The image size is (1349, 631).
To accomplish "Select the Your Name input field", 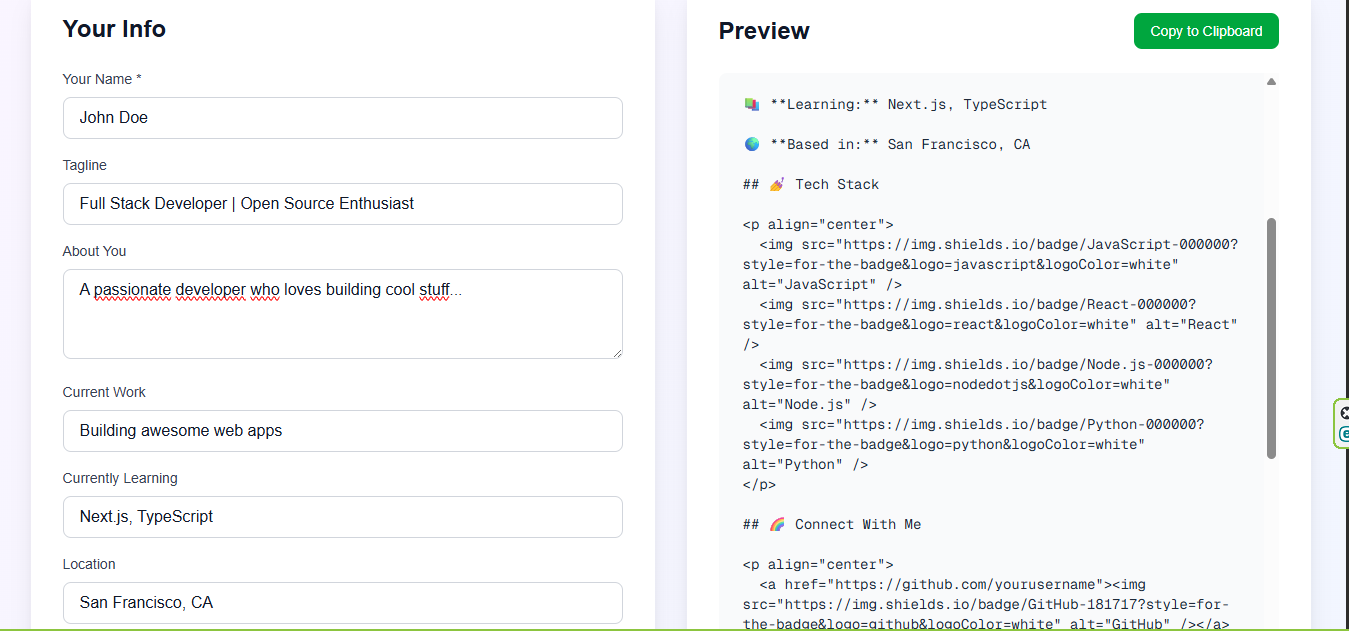I will (x=342, y=117).
